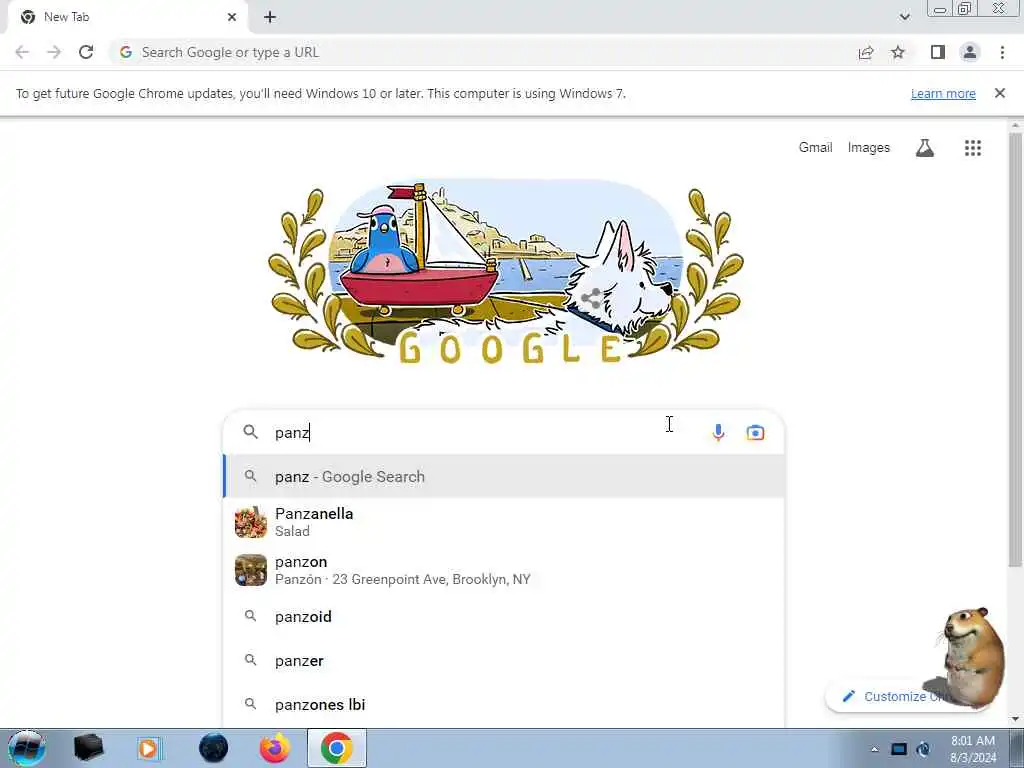Show hidden tray icons arrow
The width and height of the screenshot is (1024, 768).
874,750
